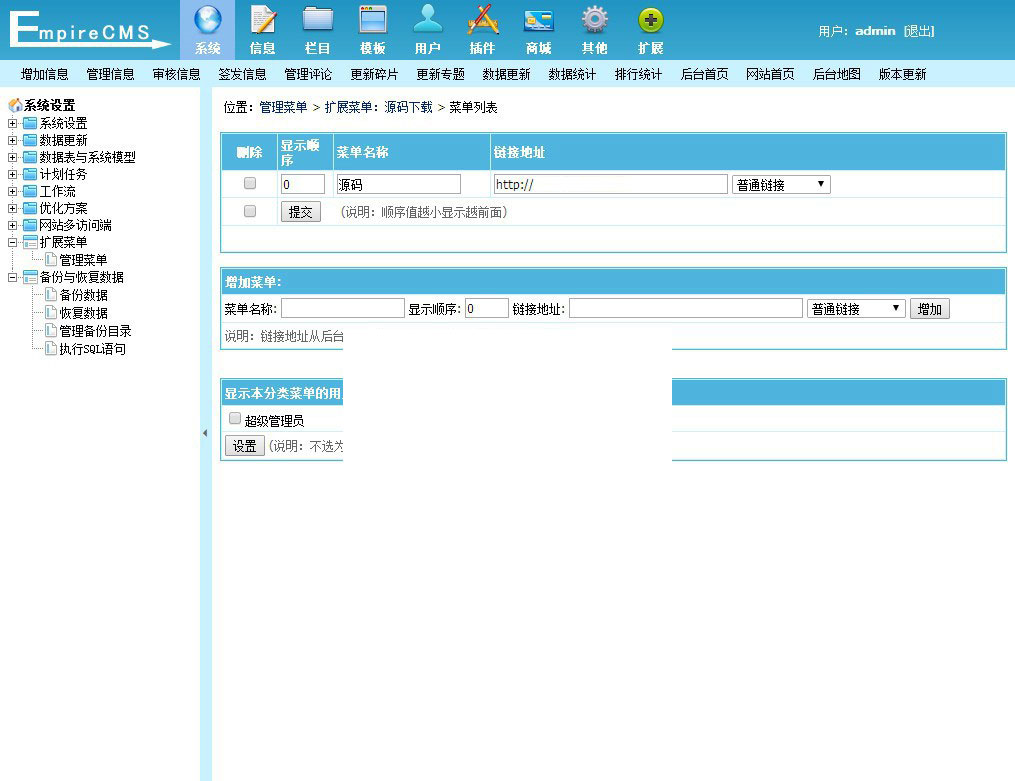The image size is (1015, 781).
Task: Open the 系统 globe icon in top navigation
Action: pyautogui.click(x=208, y=21)
